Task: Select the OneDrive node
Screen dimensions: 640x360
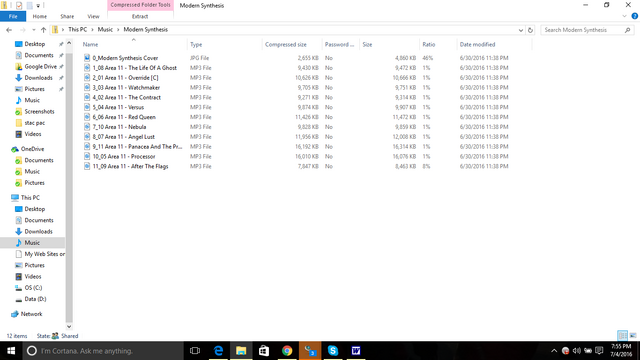Action: pyautogui.click(x=32, y=149)
